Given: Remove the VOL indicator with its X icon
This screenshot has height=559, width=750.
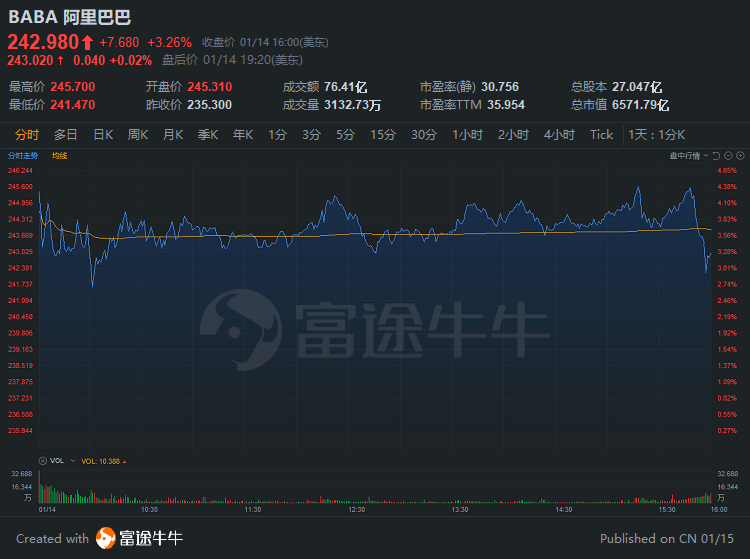Looking at the screenshot, I should point(43,461).
